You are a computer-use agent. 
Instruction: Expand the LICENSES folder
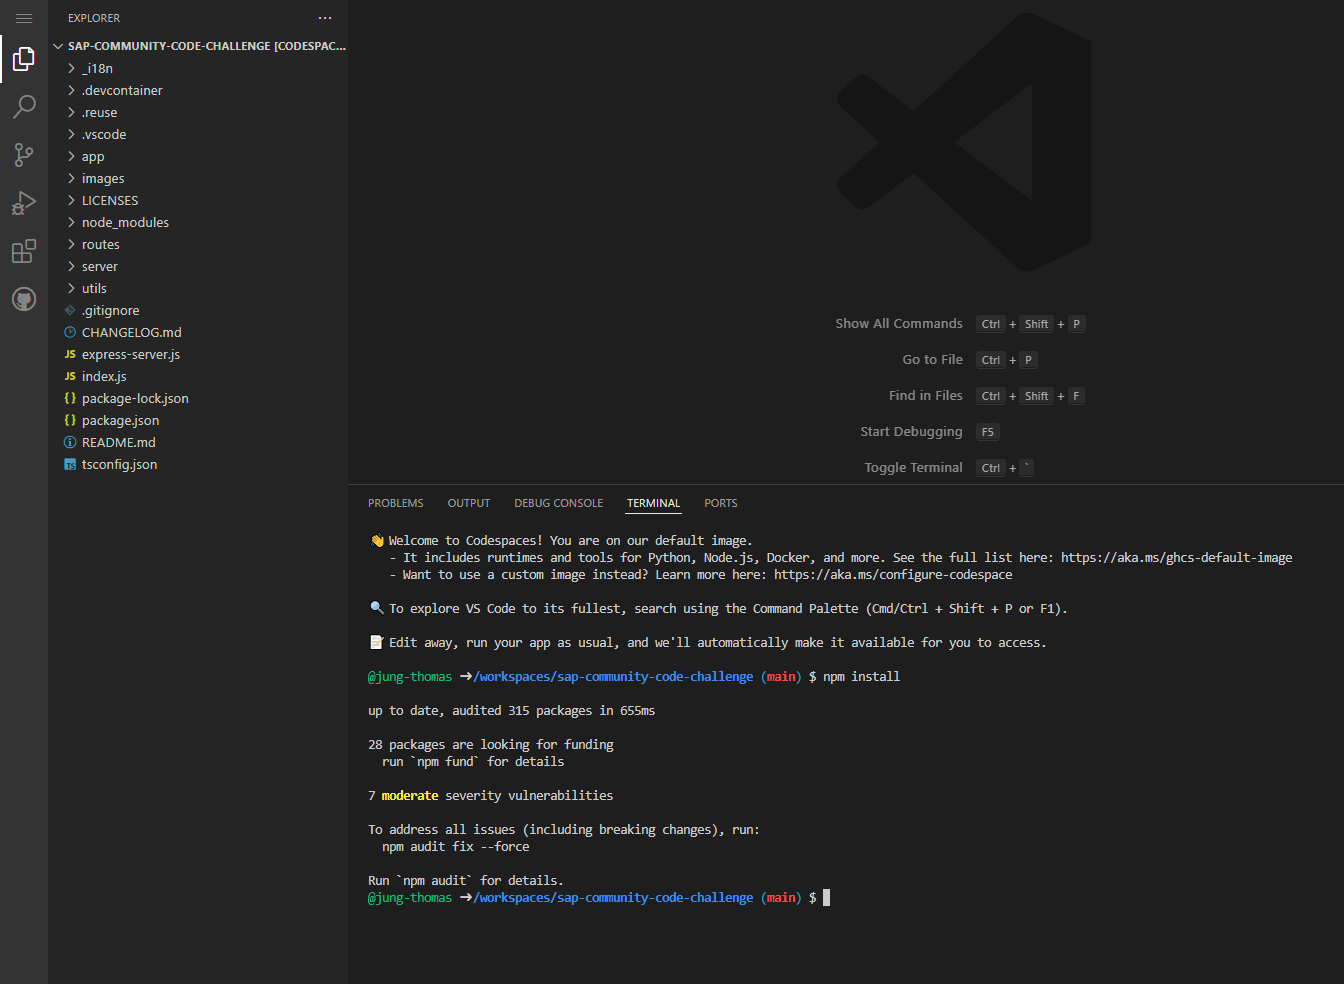click(x=71, y=200)
